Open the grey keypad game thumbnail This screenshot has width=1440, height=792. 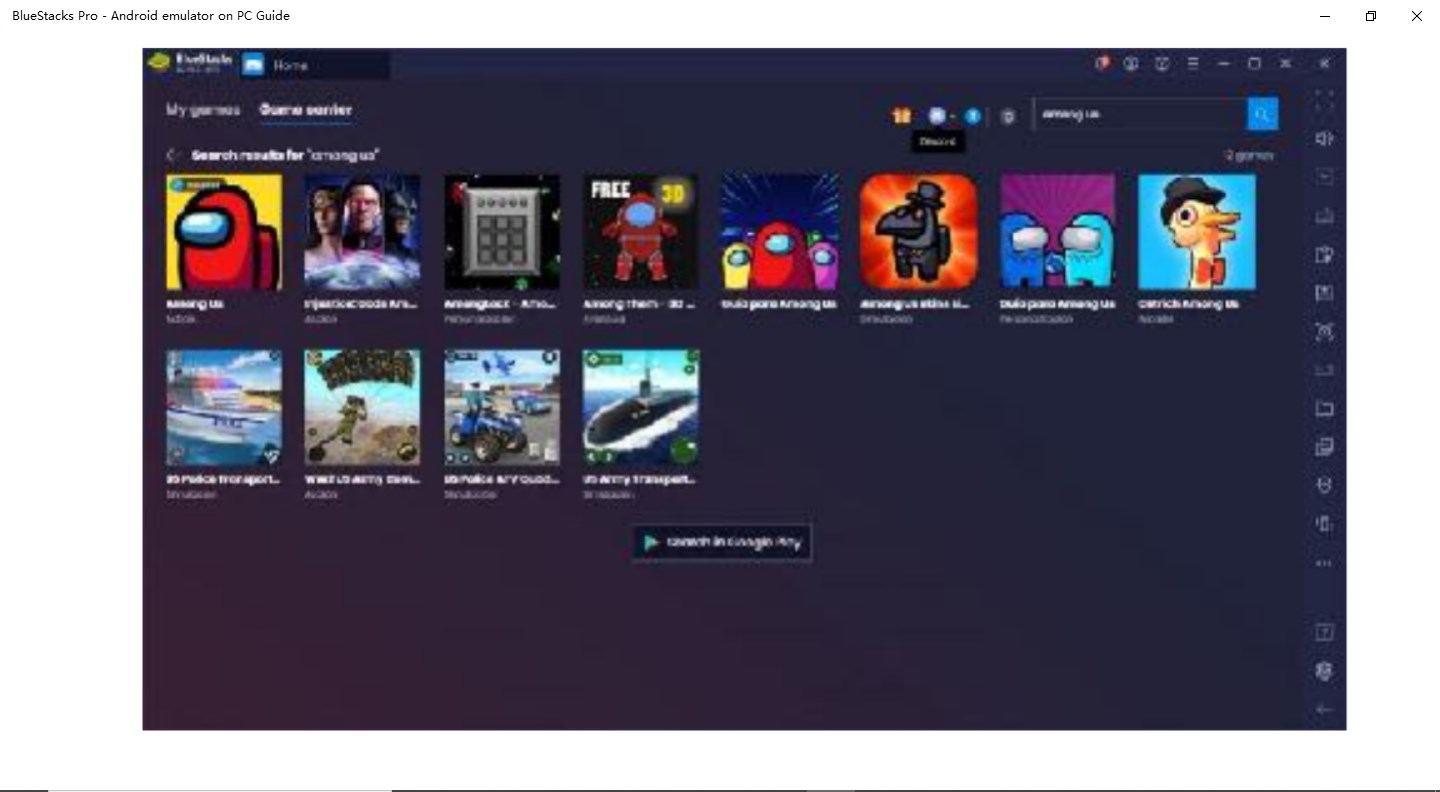coord(502,232)
